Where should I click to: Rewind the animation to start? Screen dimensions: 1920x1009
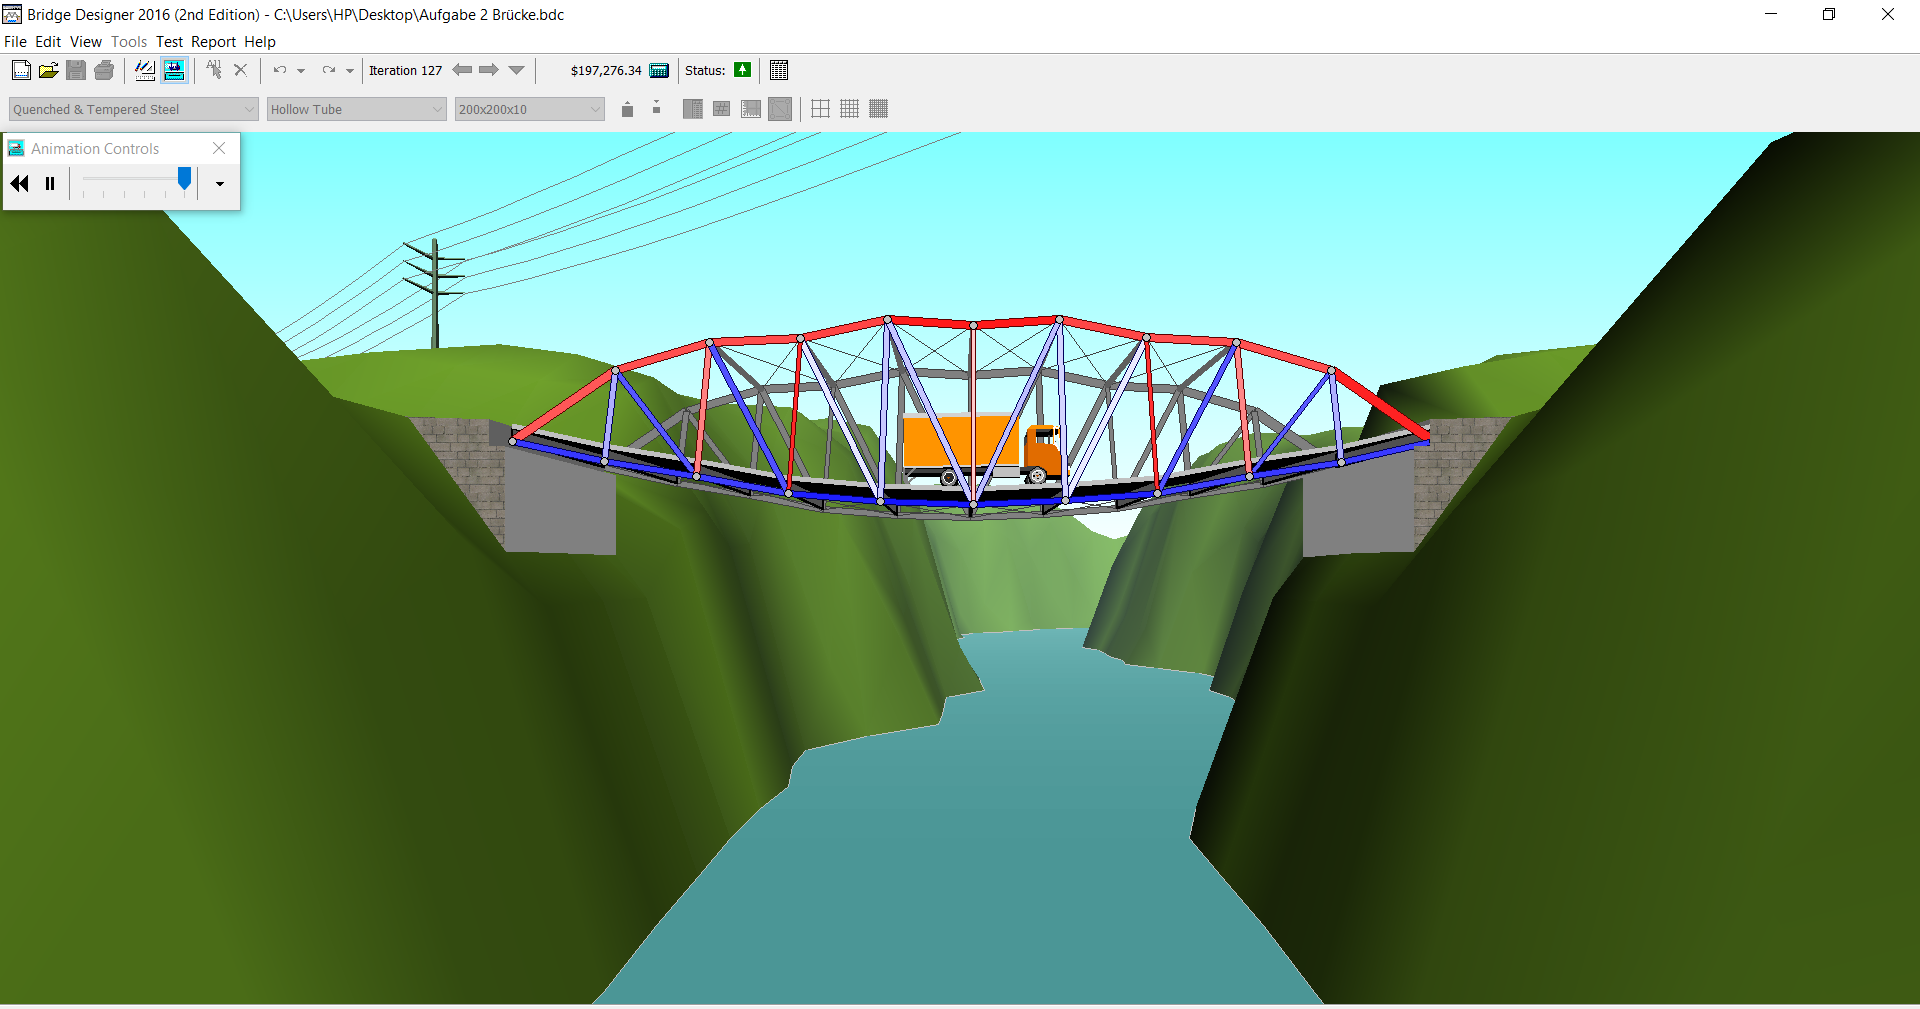(20, 184)
